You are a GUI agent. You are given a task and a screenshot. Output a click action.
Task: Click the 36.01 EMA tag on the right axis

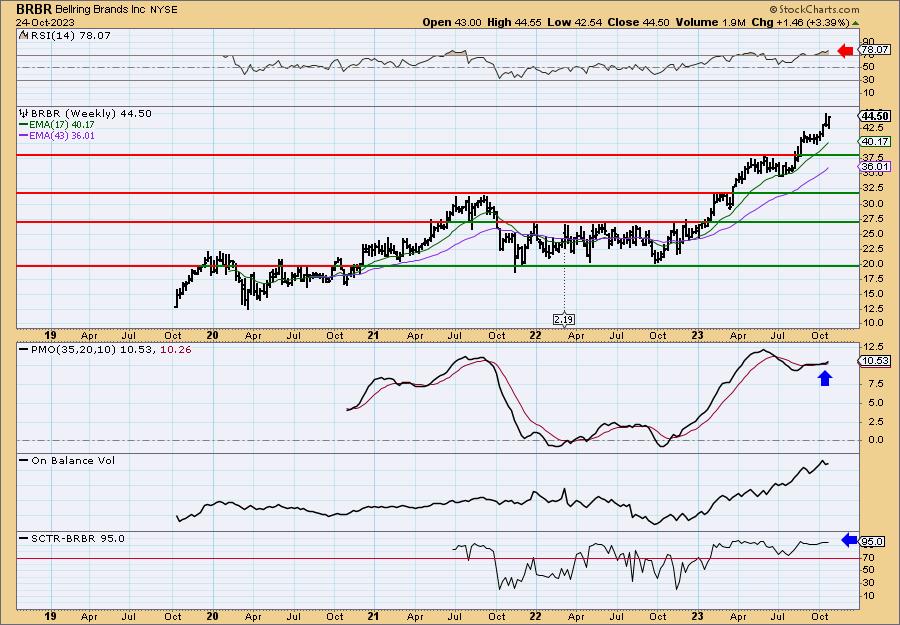[874, 167]
